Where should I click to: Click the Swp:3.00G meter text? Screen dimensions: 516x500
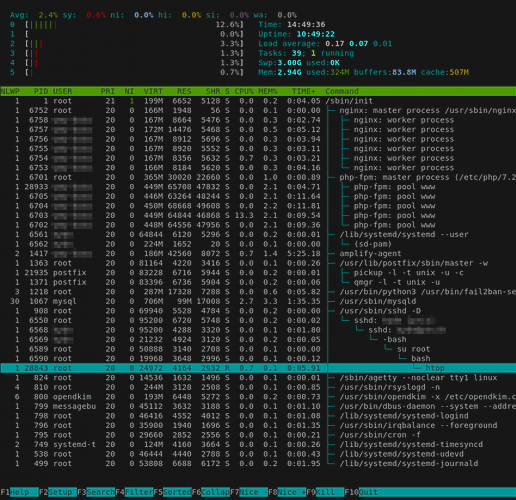point(280,63)
